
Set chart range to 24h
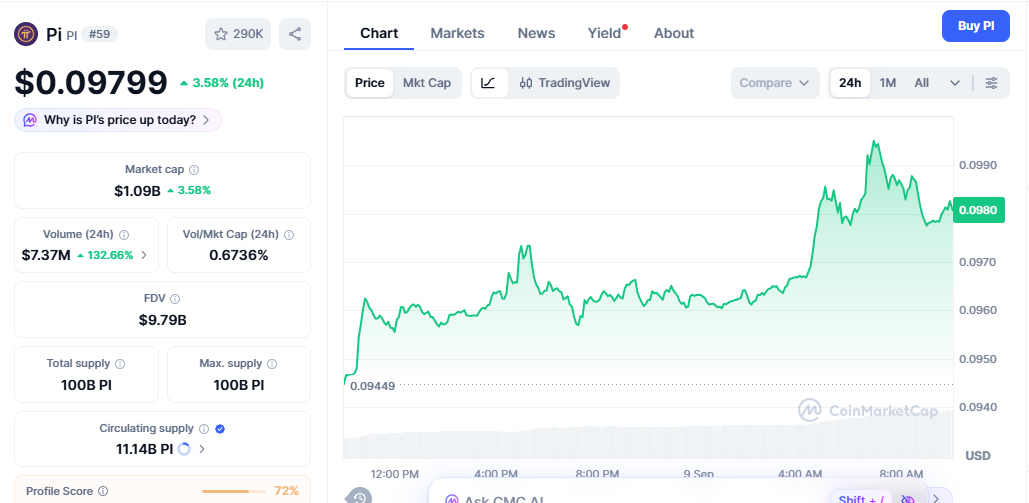pos(850,83)
